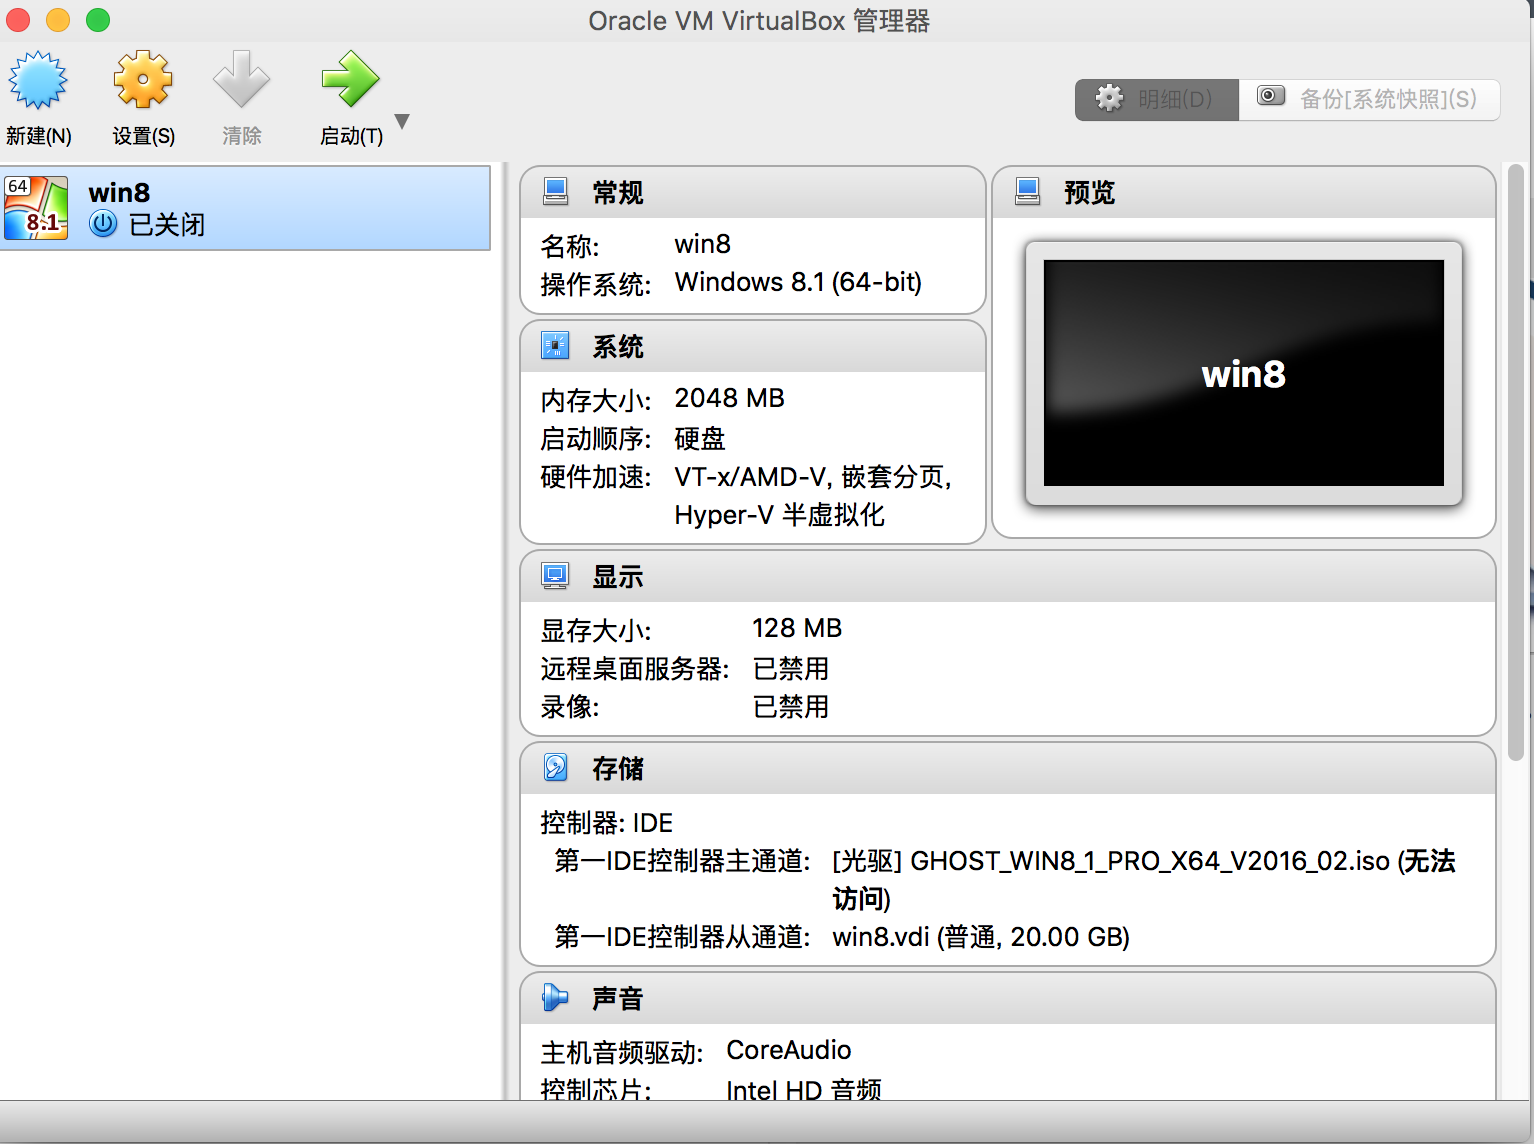Click the Audio (声音) speaker icon

point(555,997)
